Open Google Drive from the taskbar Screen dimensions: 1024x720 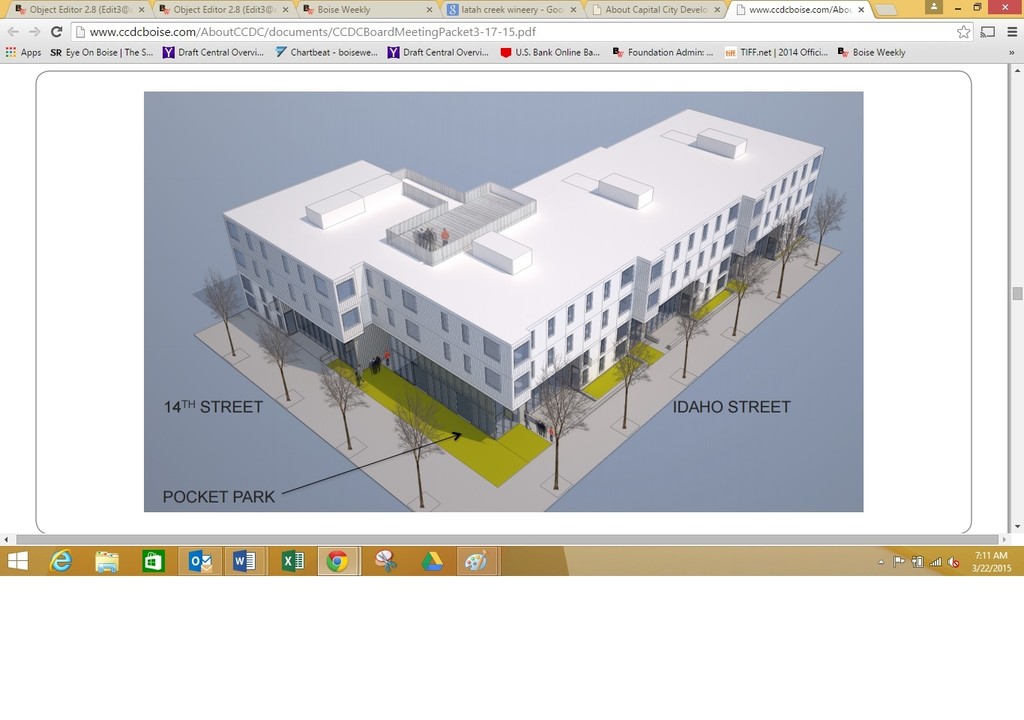coord(431,561)
